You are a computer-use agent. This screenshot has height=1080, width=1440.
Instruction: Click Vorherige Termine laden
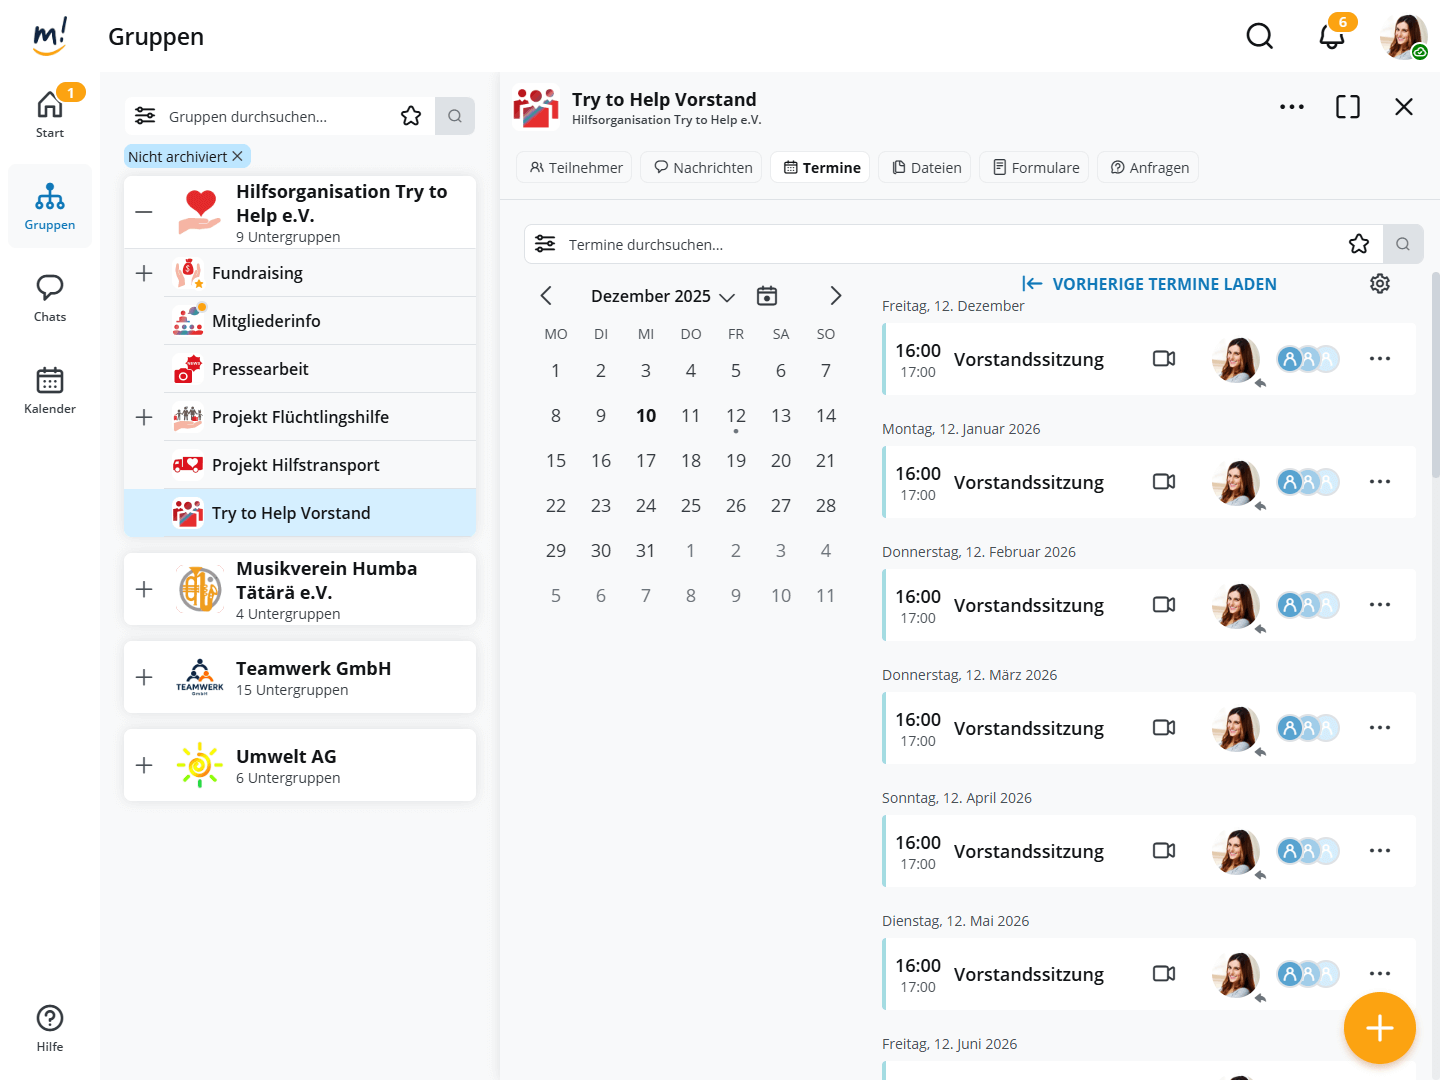(1149, 284)
